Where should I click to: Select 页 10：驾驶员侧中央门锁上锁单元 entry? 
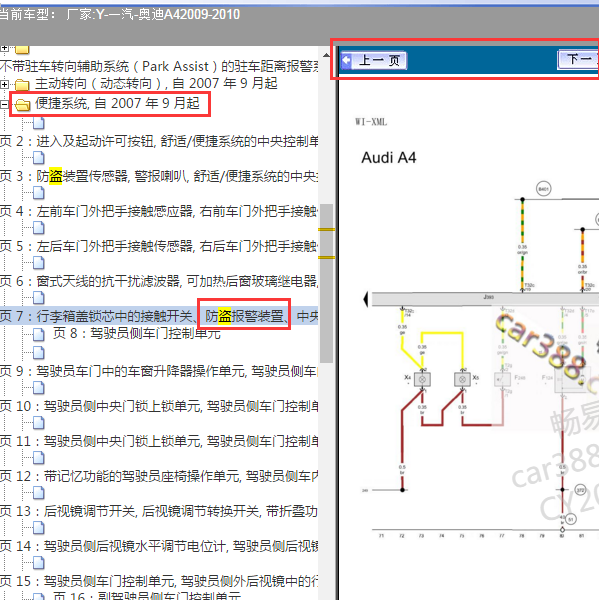coord(159,406)
